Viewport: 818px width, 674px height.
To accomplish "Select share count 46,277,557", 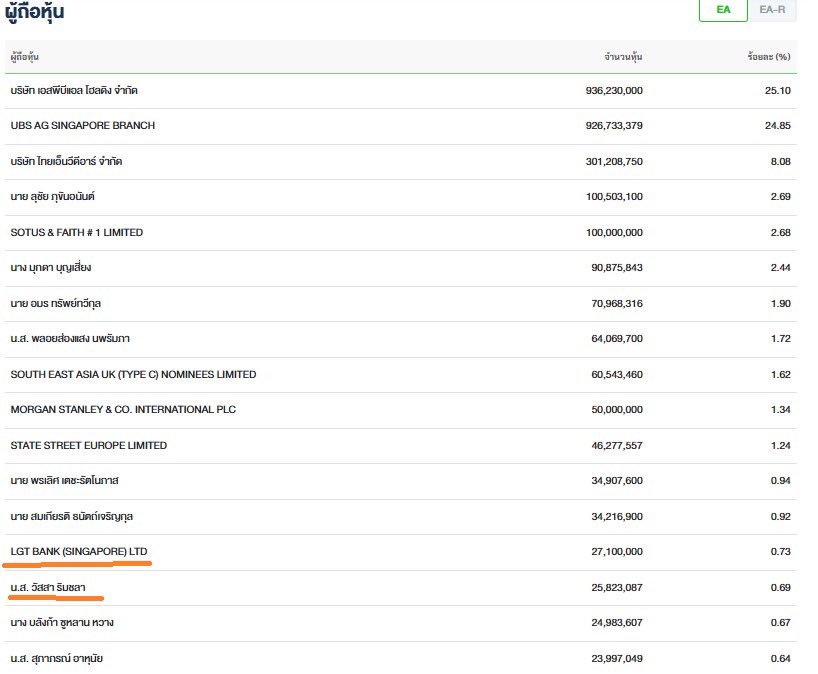I will [x=617, y=446].
